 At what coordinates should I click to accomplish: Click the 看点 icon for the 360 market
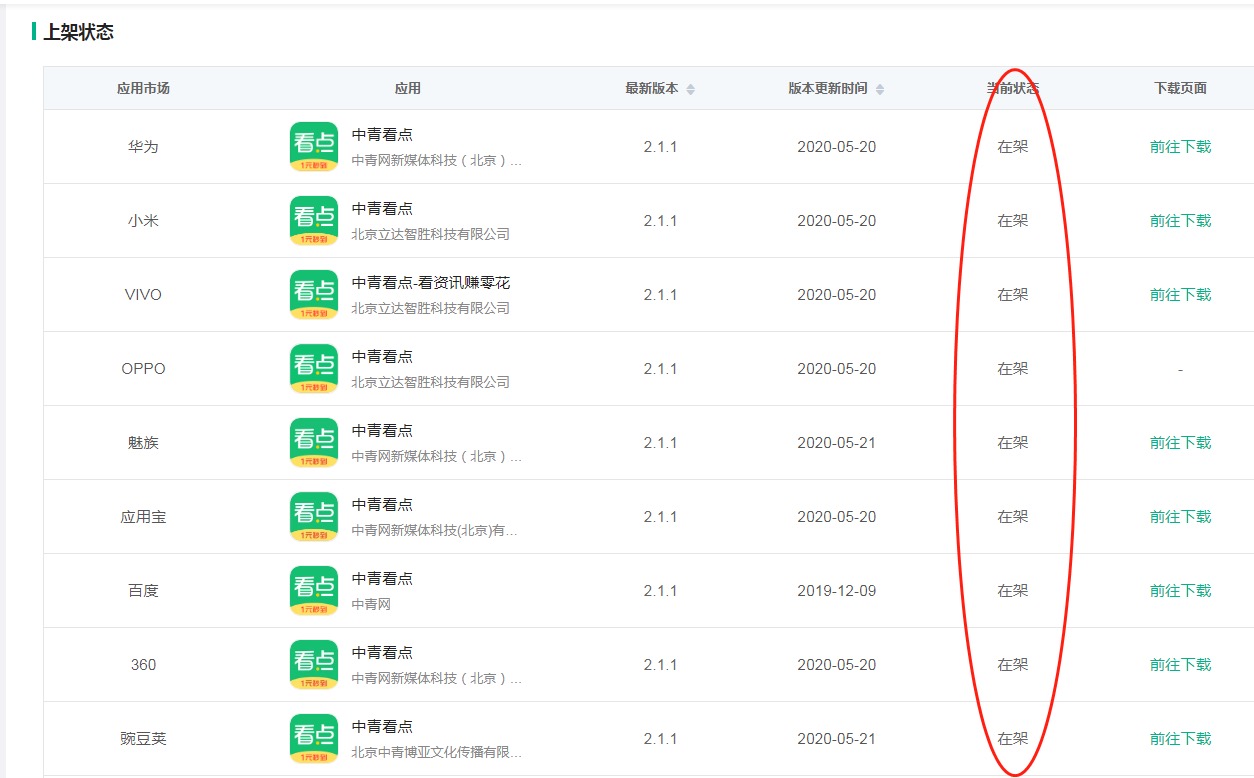315,663
